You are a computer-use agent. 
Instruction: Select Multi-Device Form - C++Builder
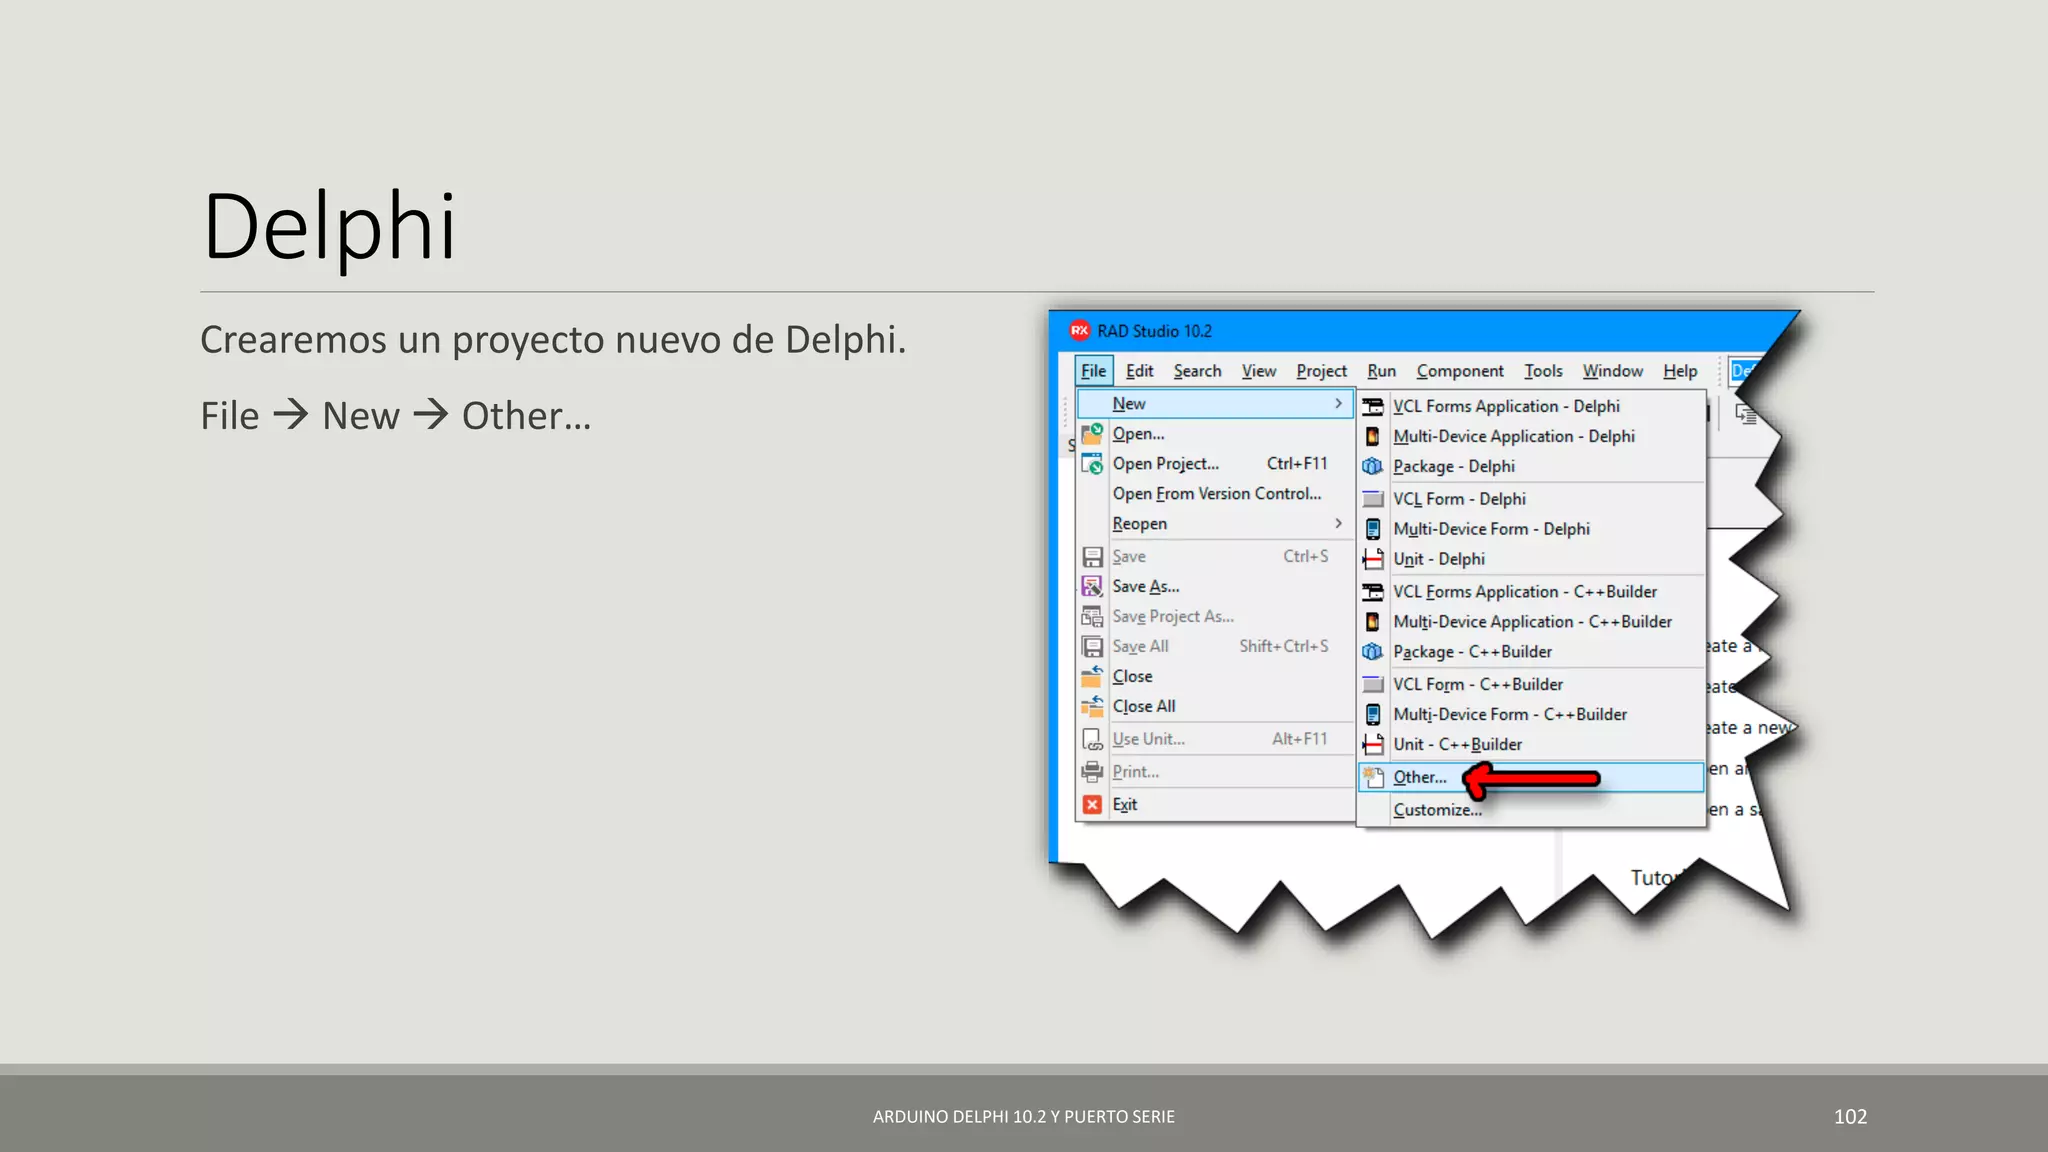[x=1531, y=714]
